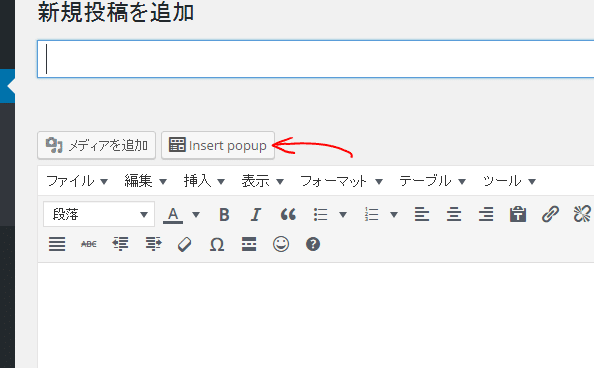The width and height of the screenshot is (594, 368).
Task: Click the insert link chain icon
Action: point(550,215)
